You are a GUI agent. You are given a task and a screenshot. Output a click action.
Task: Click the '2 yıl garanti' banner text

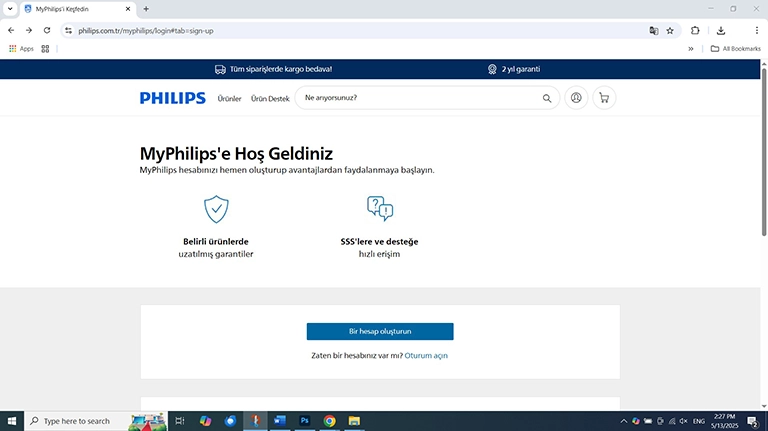521,69
